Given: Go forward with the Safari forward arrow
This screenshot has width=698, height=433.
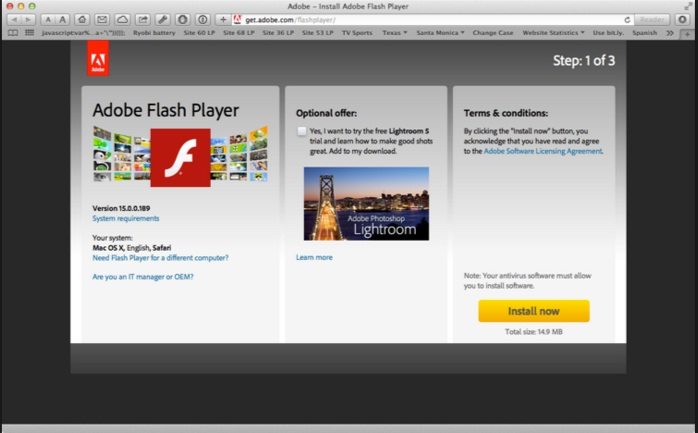Looking at the screenshot, I should (x=28, y=20).
